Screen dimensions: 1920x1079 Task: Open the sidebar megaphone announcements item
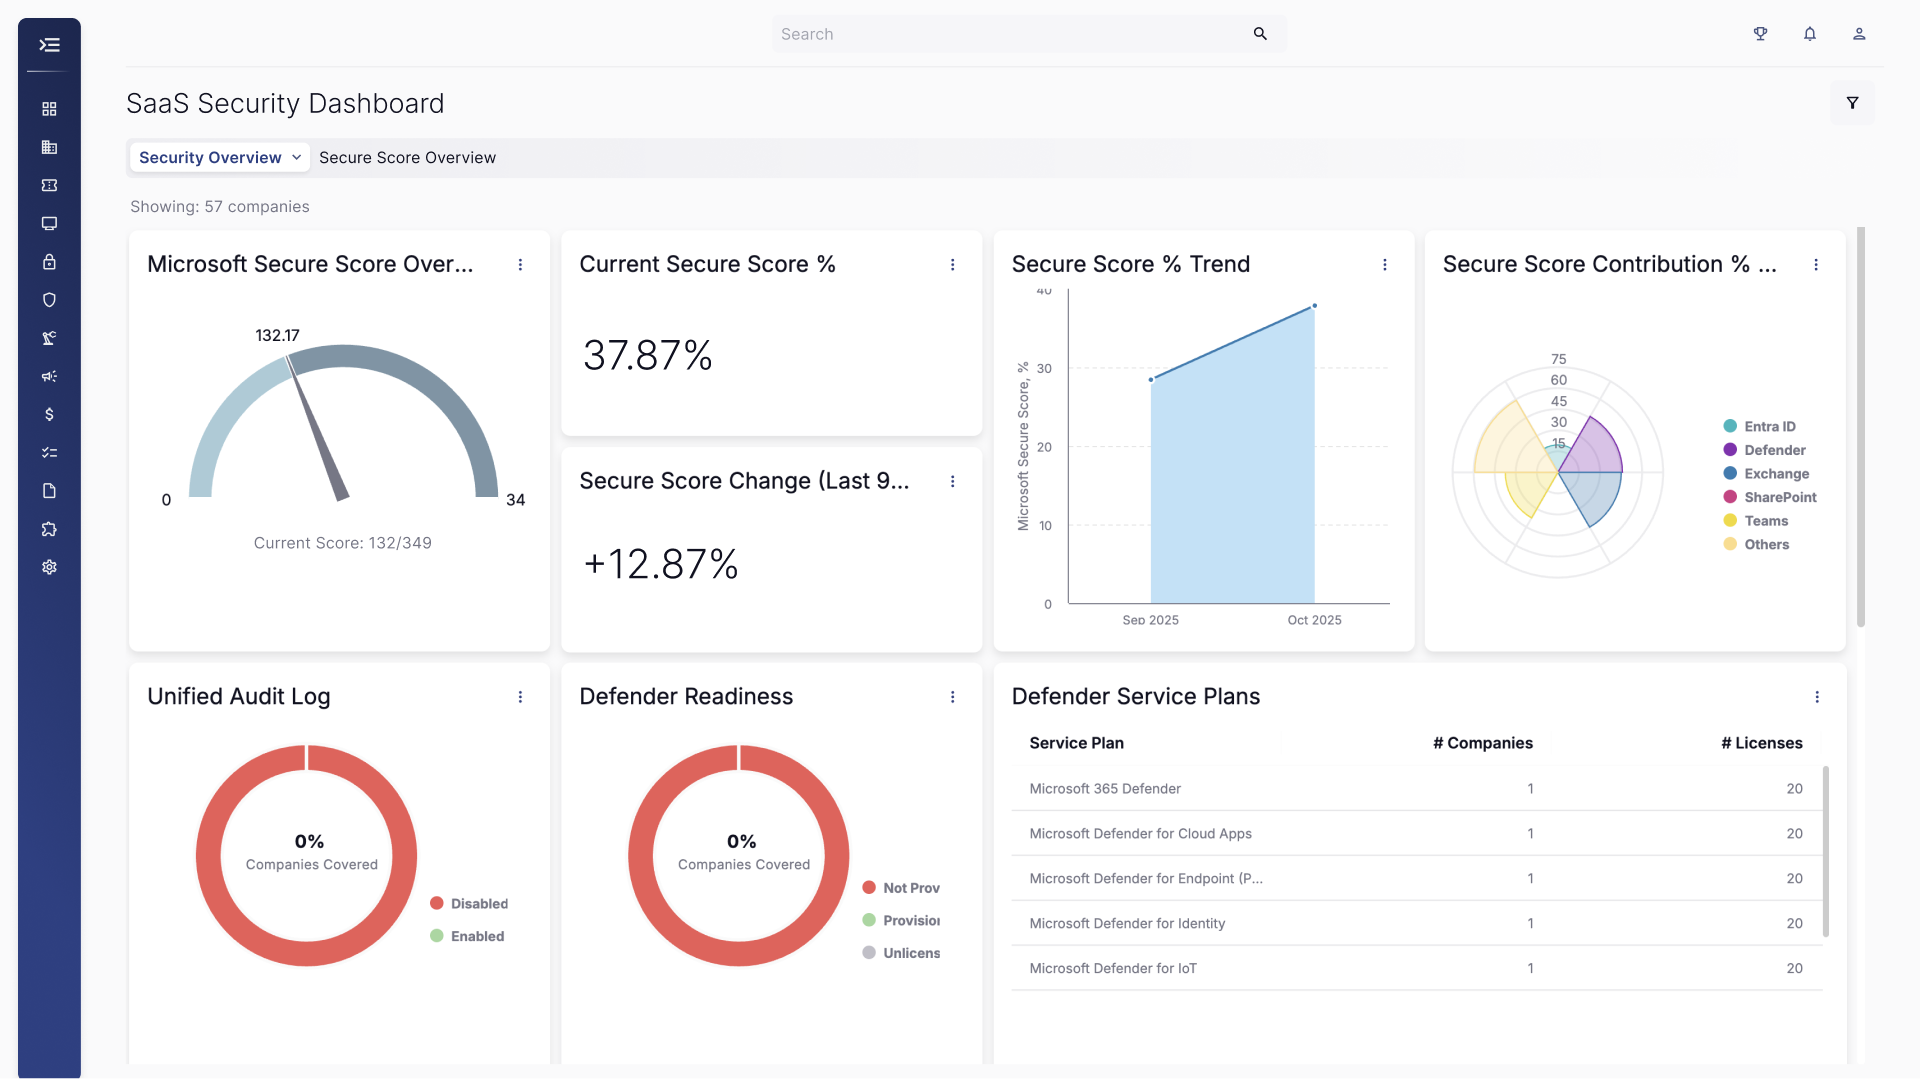(49, 376)
